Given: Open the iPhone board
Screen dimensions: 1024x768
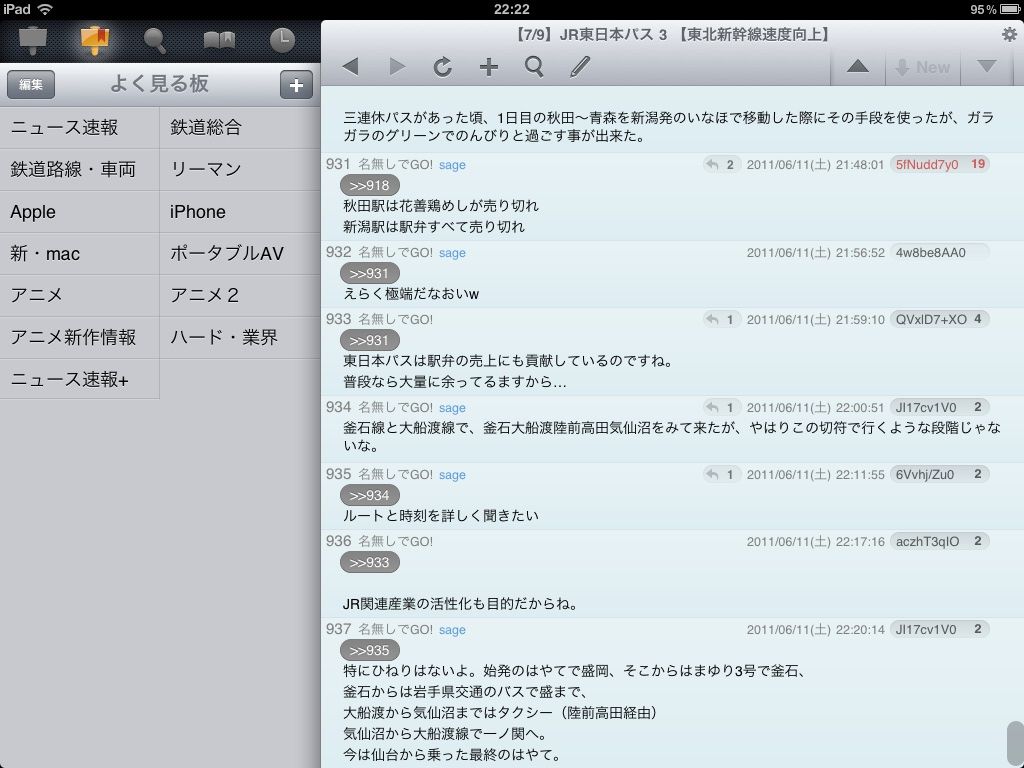Looking at the screenshot, I should click(240, 212).
